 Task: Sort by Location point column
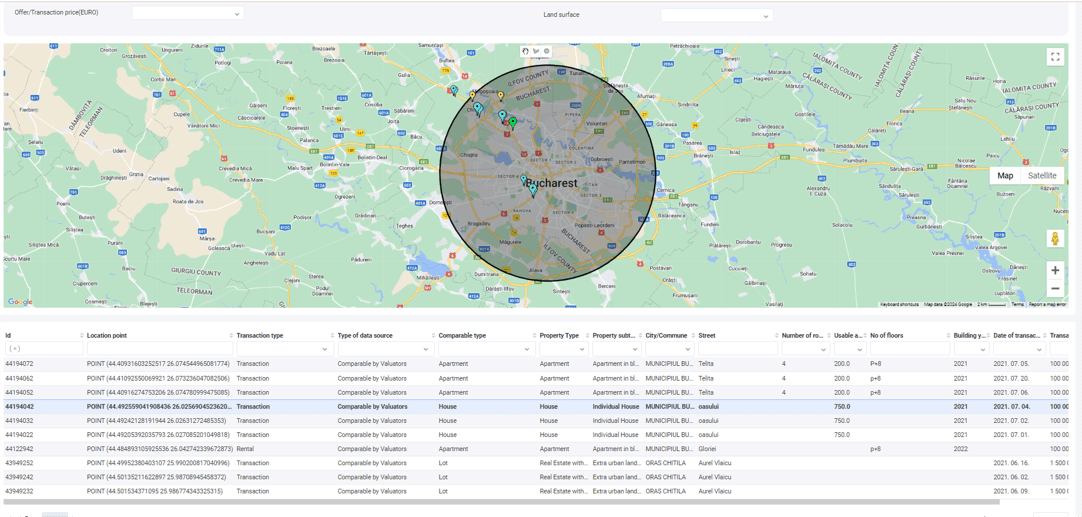(x=231, y=335)
